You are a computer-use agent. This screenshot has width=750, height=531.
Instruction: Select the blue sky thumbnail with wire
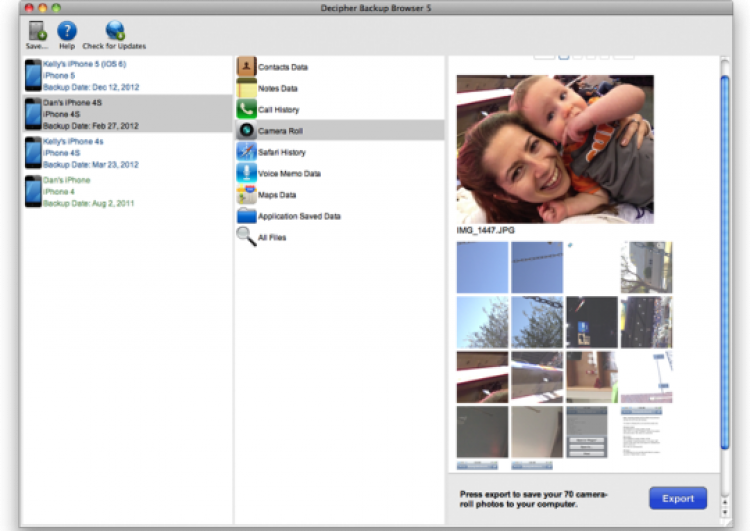pos(537,267)
